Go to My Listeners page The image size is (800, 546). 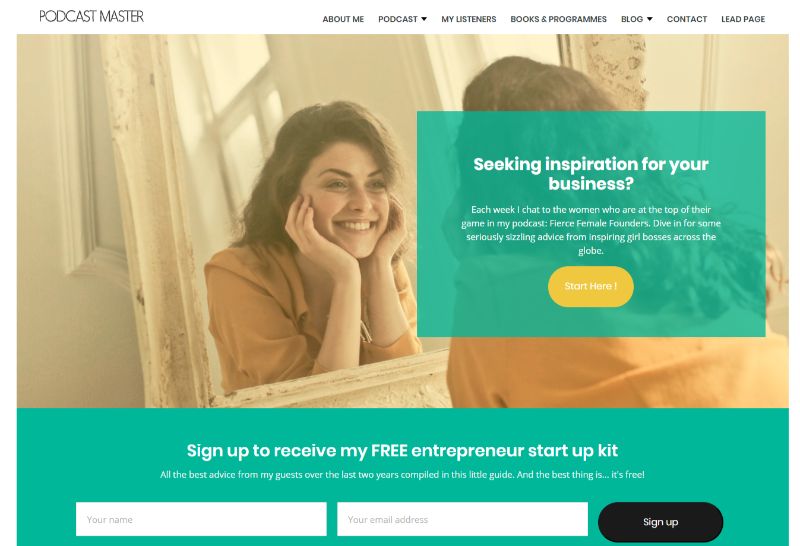tap(468, 19)
